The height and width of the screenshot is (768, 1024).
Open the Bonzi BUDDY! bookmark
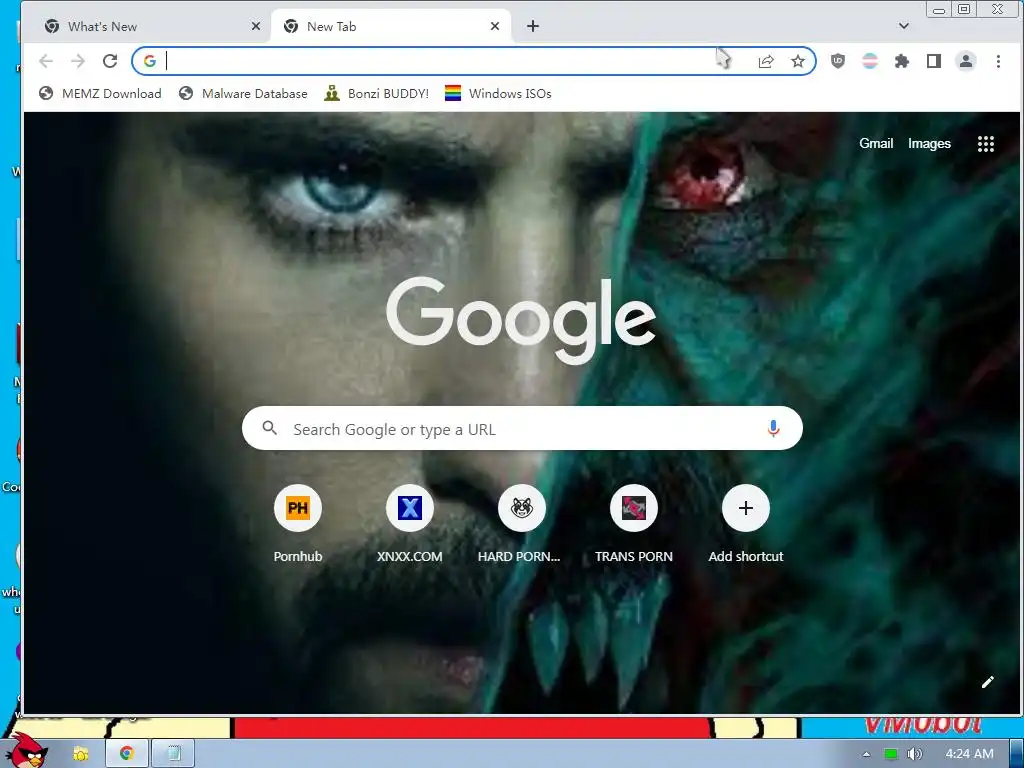tap(377, 93)
